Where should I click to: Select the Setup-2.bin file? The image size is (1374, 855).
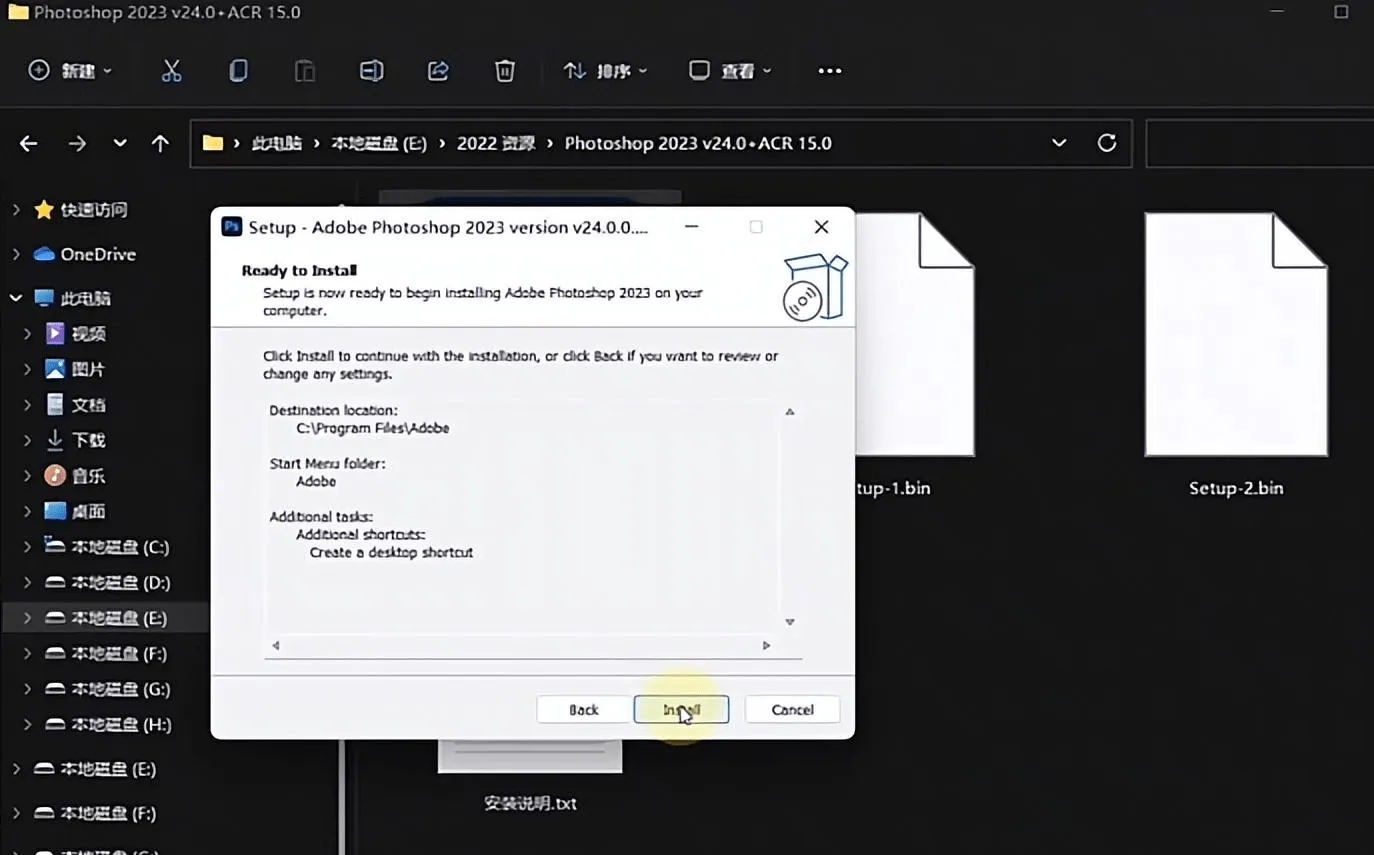1236,355
